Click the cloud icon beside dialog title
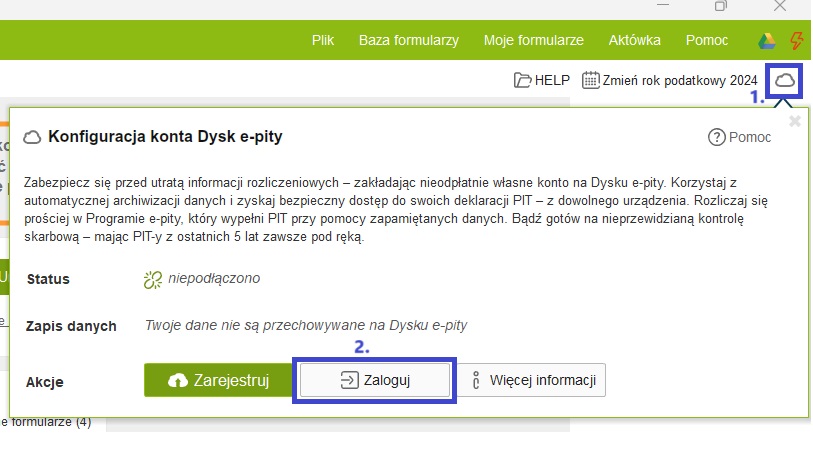The height and width of the screenshot is (457, 813). coord(32,137)
